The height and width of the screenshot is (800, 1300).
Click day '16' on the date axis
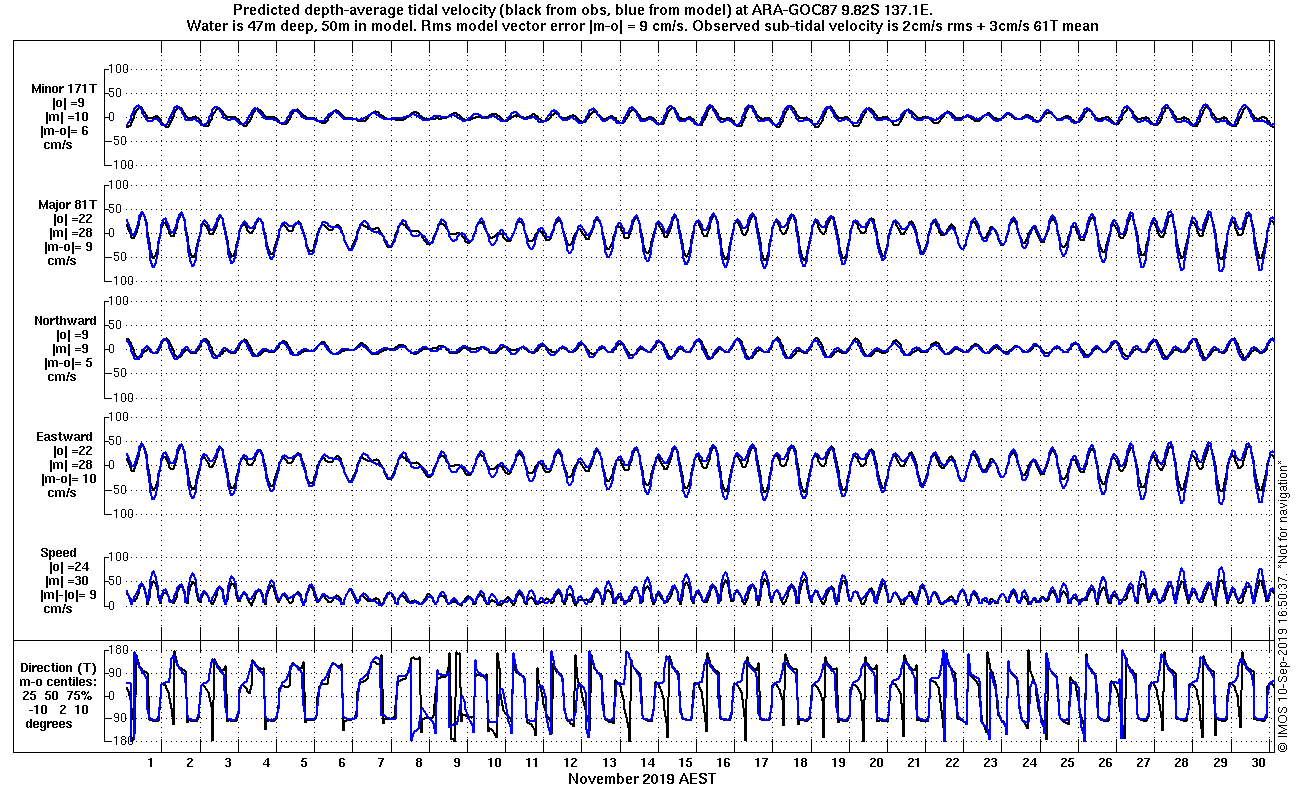pyautogui.click(x=724, y=762)
